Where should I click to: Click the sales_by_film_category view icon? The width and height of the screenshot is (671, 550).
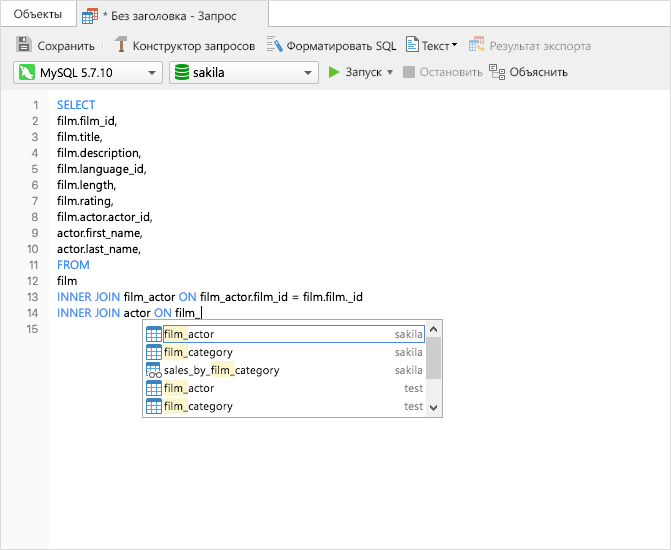154,370
